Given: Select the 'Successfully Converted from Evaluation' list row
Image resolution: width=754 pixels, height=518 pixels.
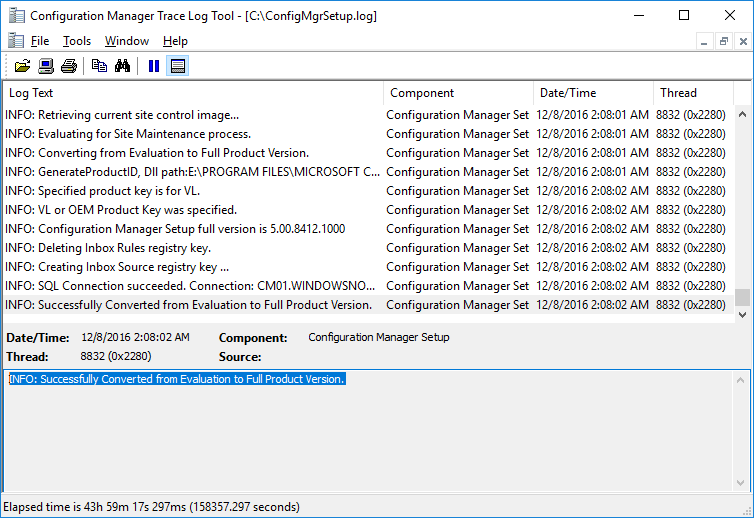Looking at the screenshot, I should 369,305.
